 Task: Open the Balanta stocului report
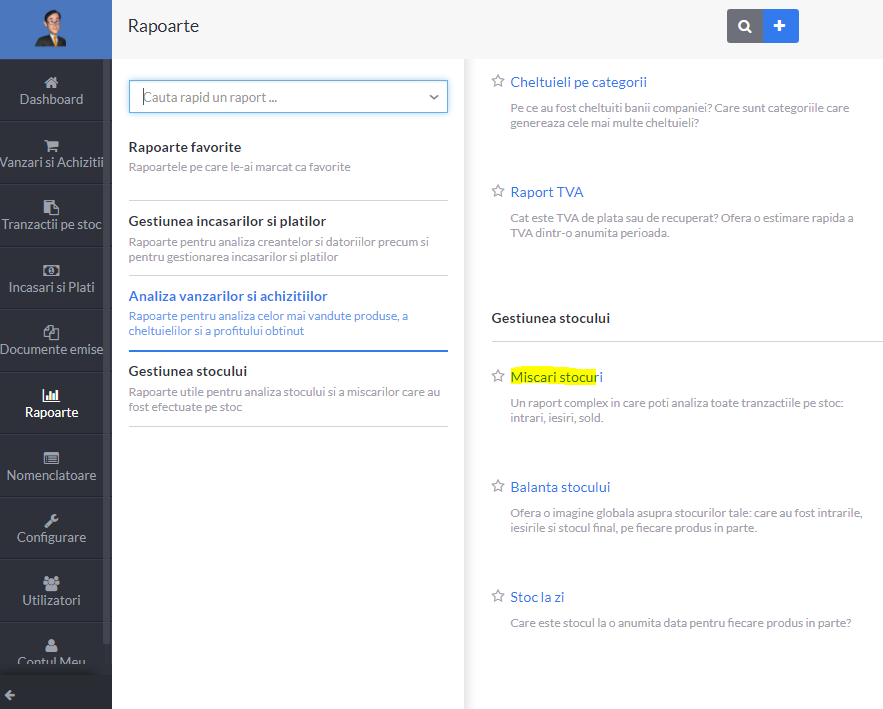[x=560, y=487]
